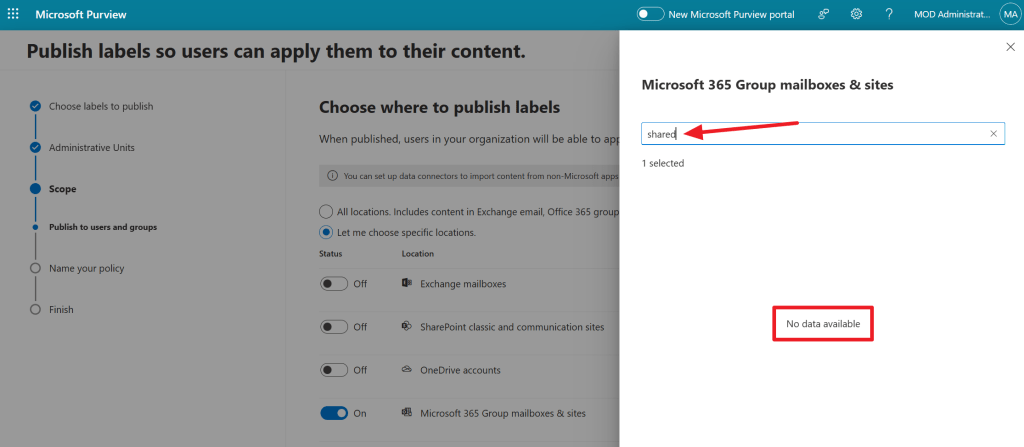Open the Name your policy step
The width and height of the screenshot is (1024, 447).
click(86, 268)
